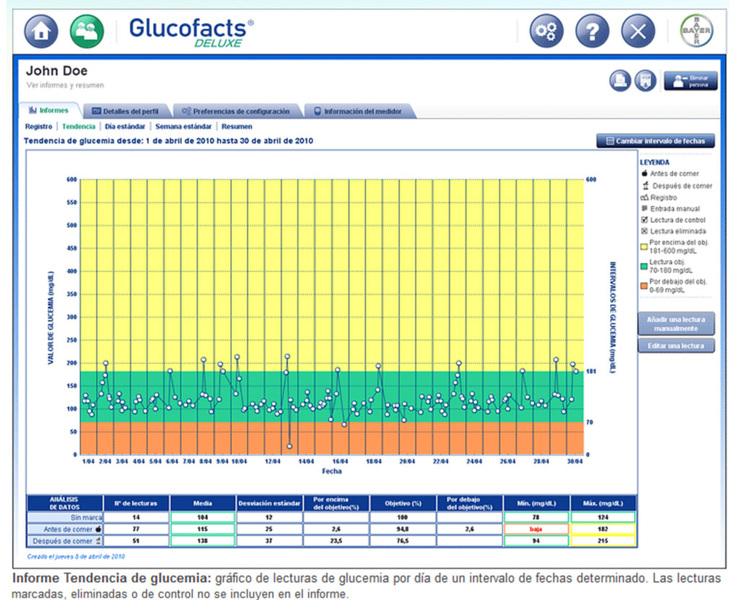Click the Después de comer row label
The width and height of the screenshot is (740, 600).
pyautogui.click(x=65, y=541)
